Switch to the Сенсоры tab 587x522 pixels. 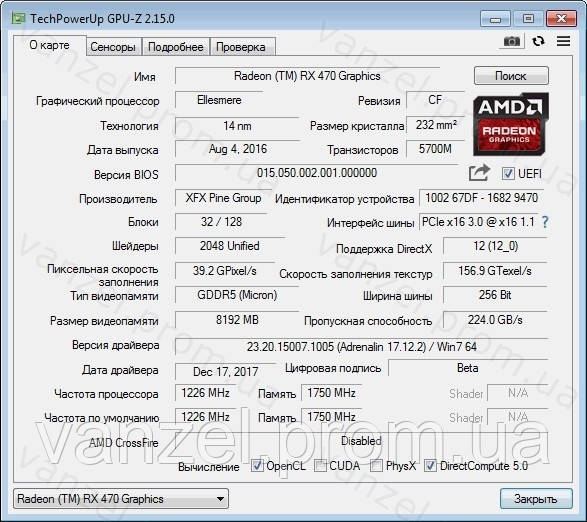tap(113, 47)
